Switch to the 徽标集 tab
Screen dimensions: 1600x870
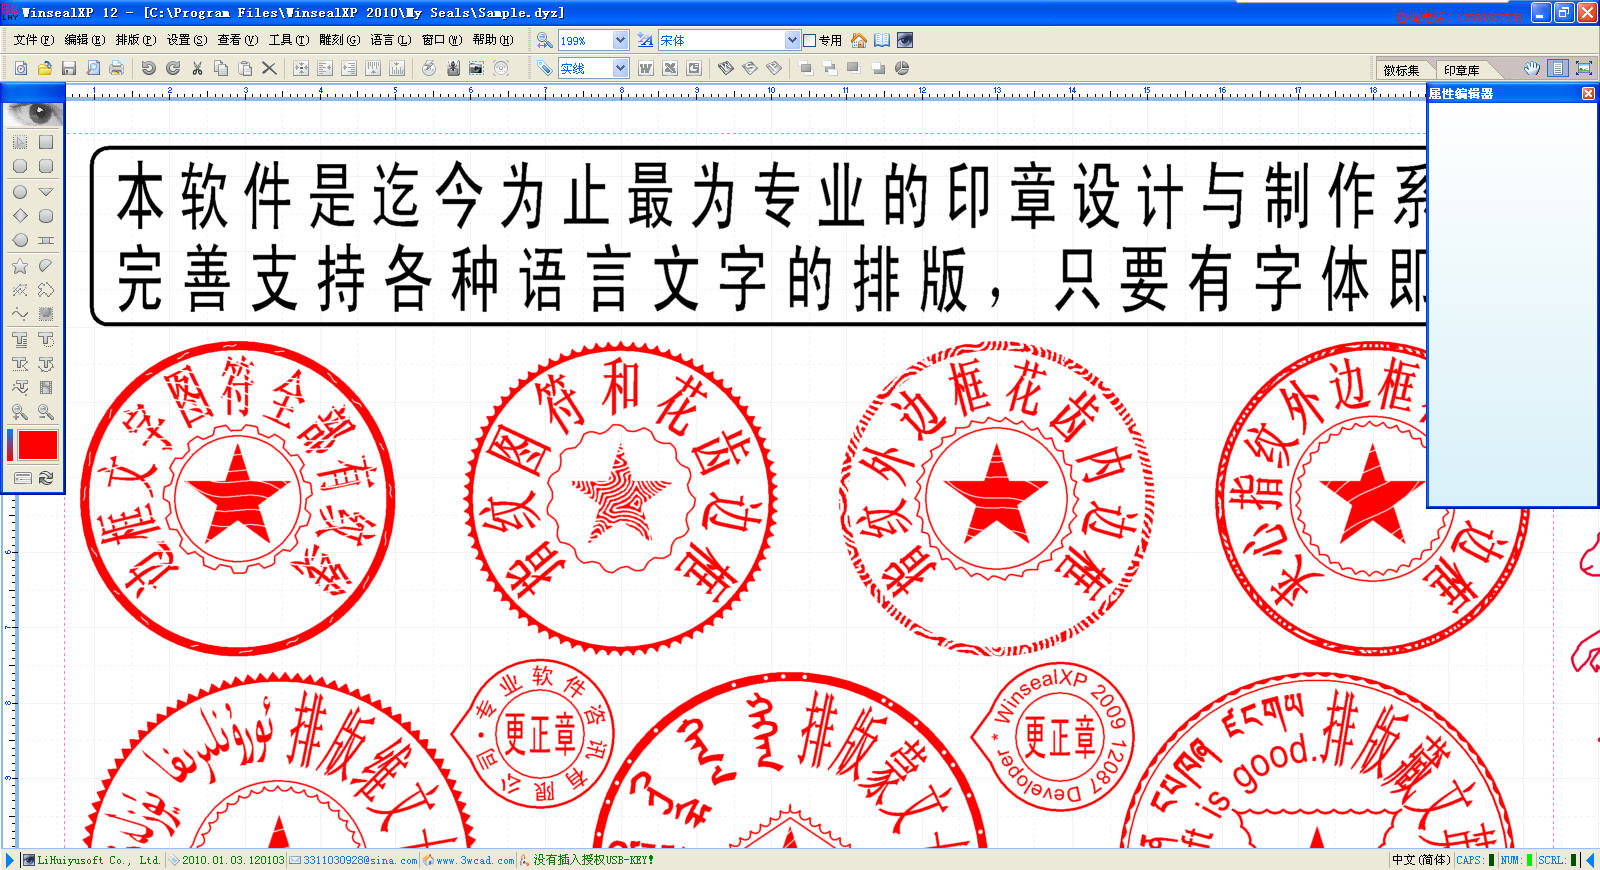(1401, 70)
